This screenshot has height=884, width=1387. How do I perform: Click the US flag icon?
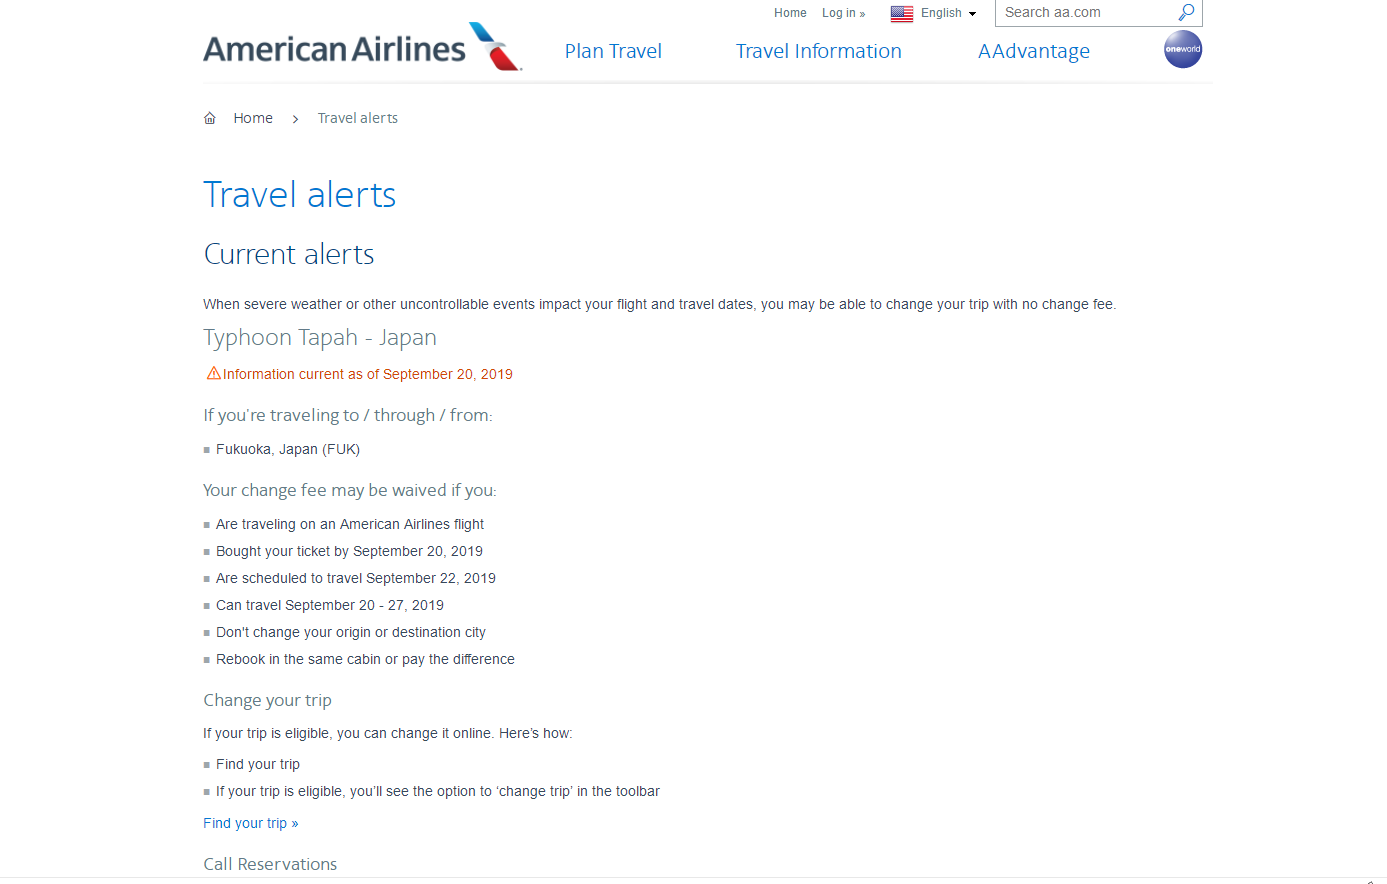pos(902,13)
